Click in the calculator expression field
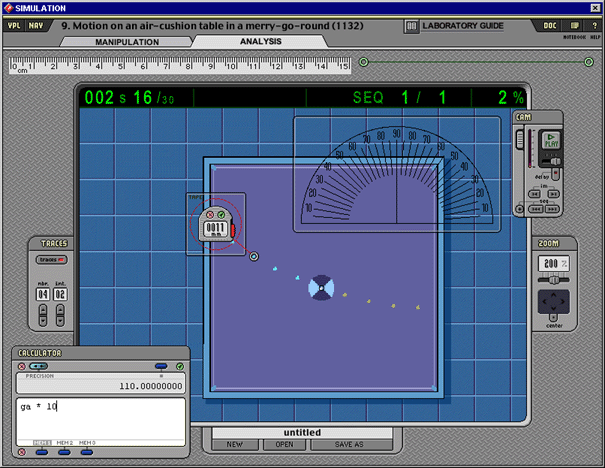The image size is (605, 468). 100,418
